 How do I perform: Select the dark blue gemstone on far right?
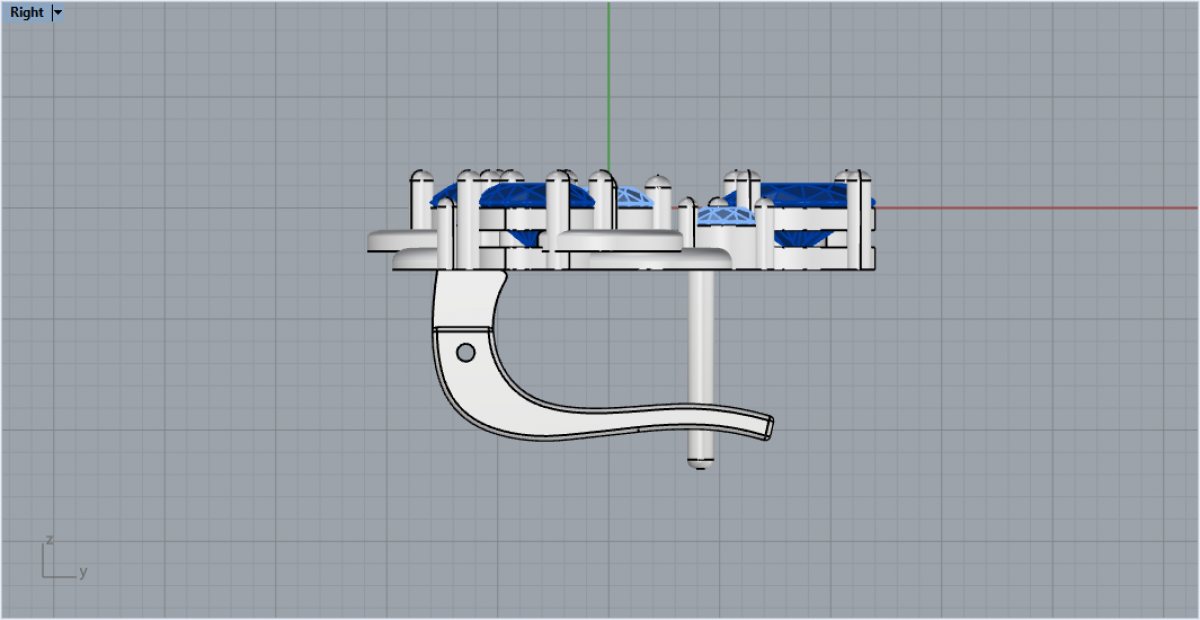(800, 193)
